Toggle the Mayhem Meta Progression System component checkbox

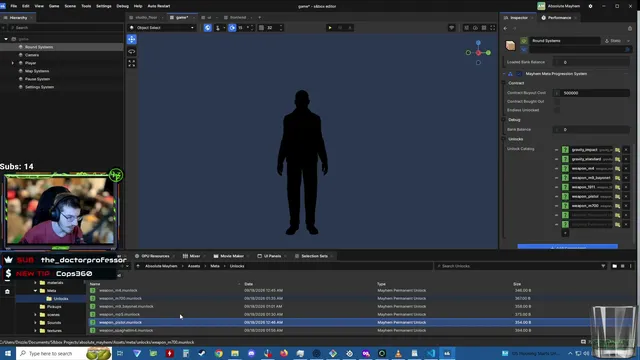coord(519,74)
